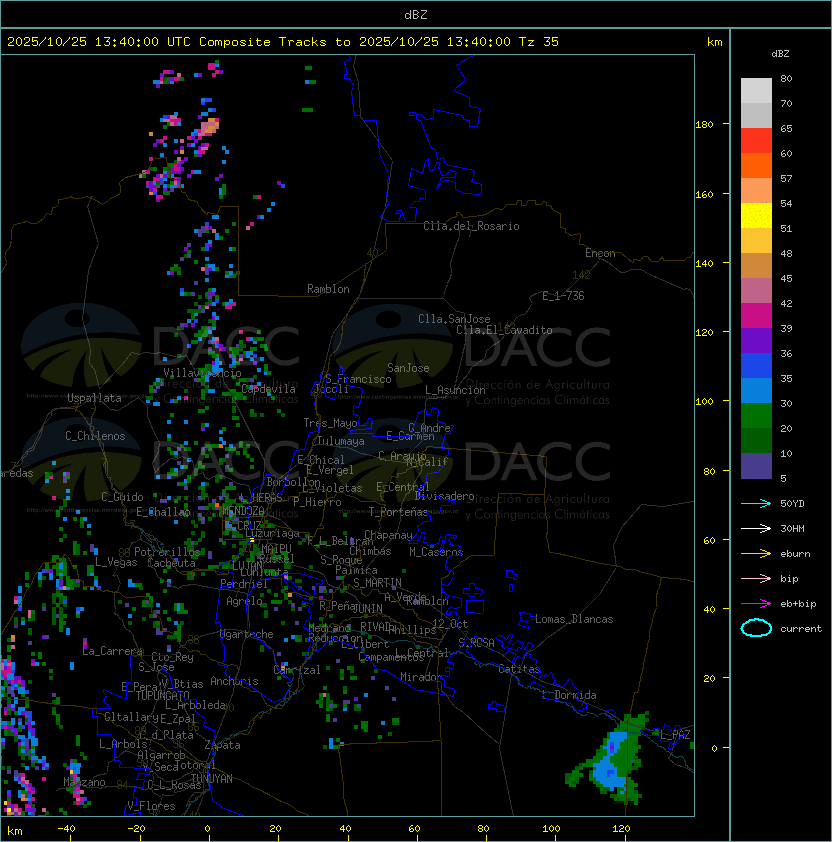The image size is (832, 842).
Task: Click the green-blue storm cell near L_PAZ
Action: pyautogui.click(x=612, y=758)
